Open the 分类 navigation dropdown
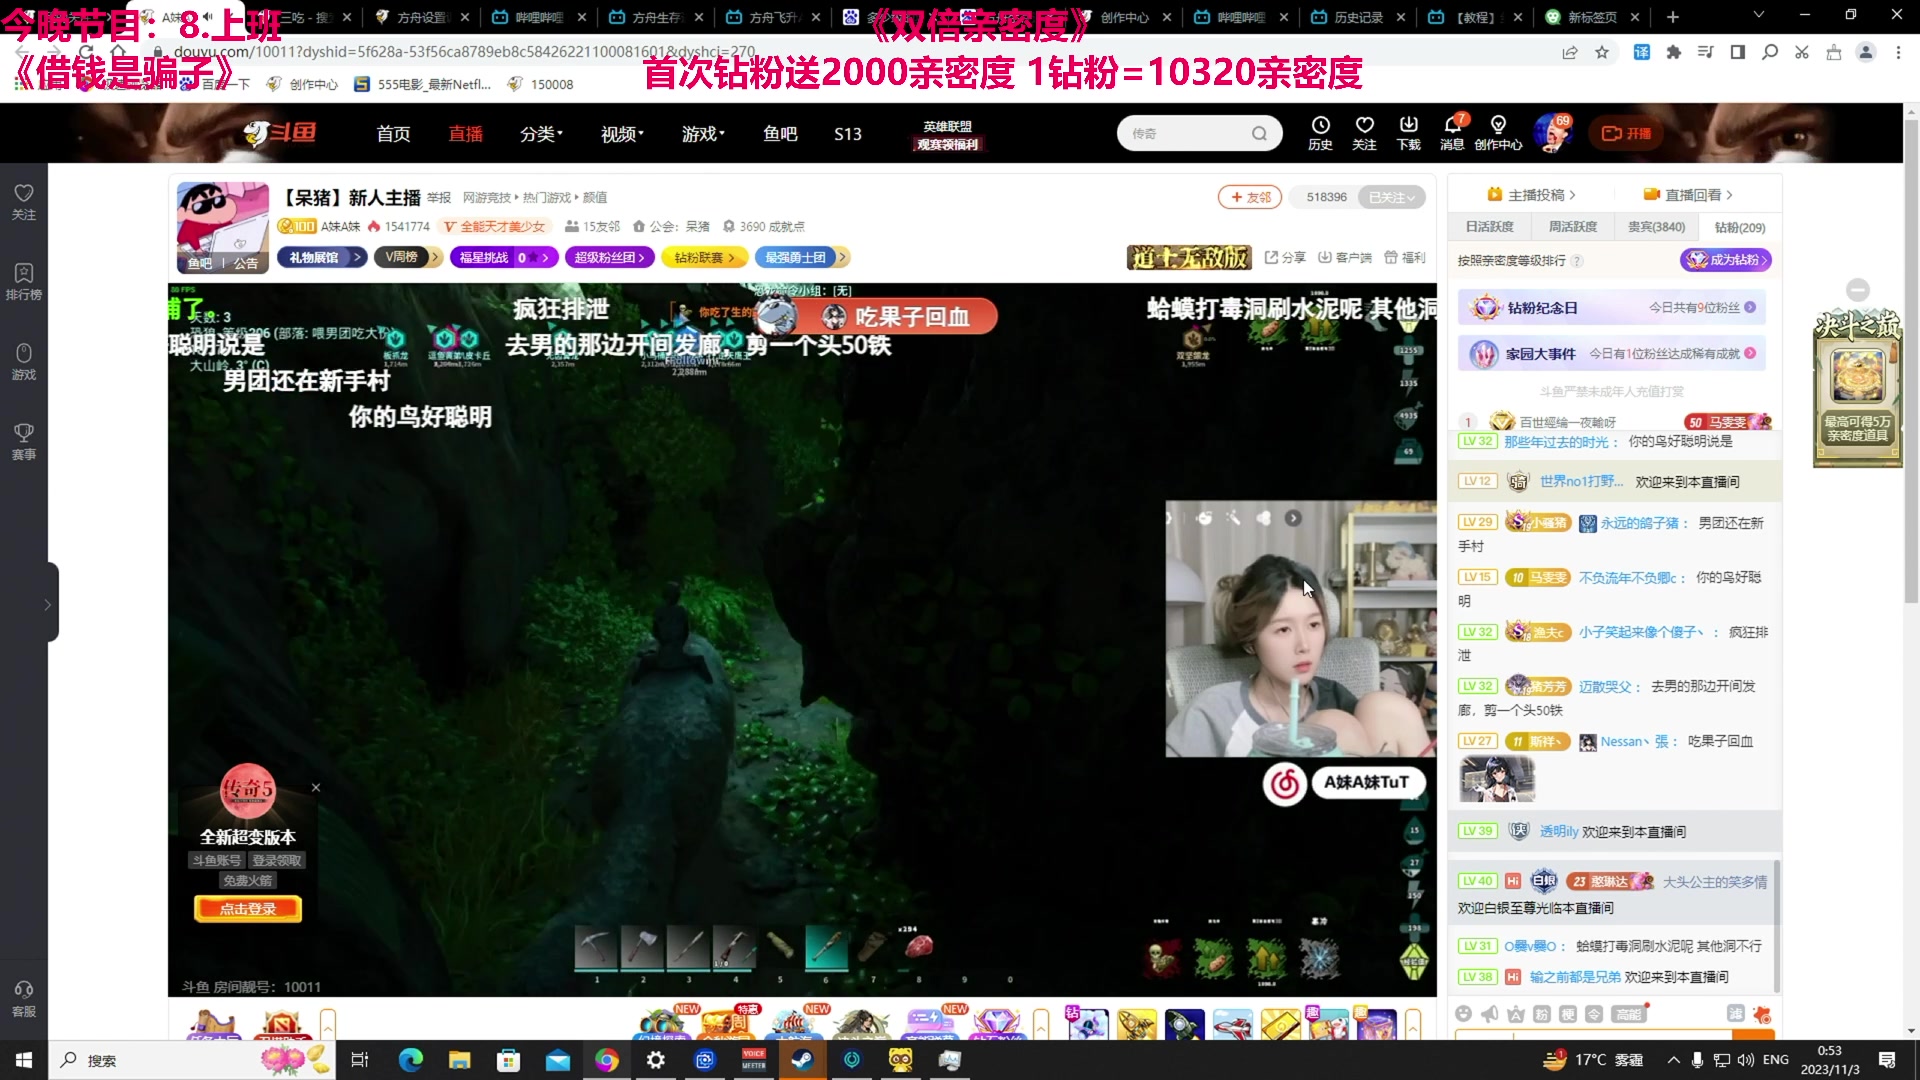Viewport: 1920px width, 1080px height. pyautogui.click(x=541, y=134)
